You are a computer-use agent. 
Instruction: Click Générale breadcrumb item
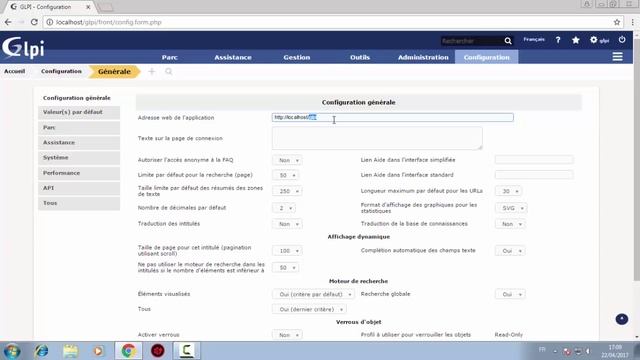(x=114, y=71)
